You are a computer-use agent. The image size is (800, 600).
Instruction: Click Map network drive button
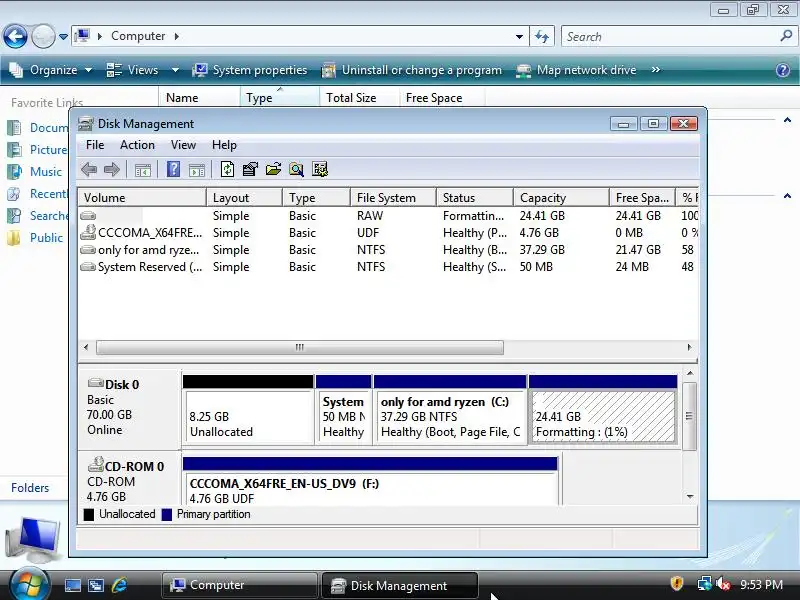point(577,70)
